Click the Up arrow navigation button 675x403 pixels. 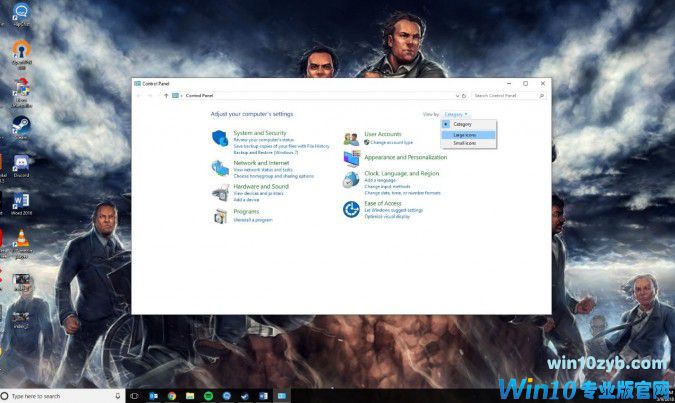click(x=166, y=95)
